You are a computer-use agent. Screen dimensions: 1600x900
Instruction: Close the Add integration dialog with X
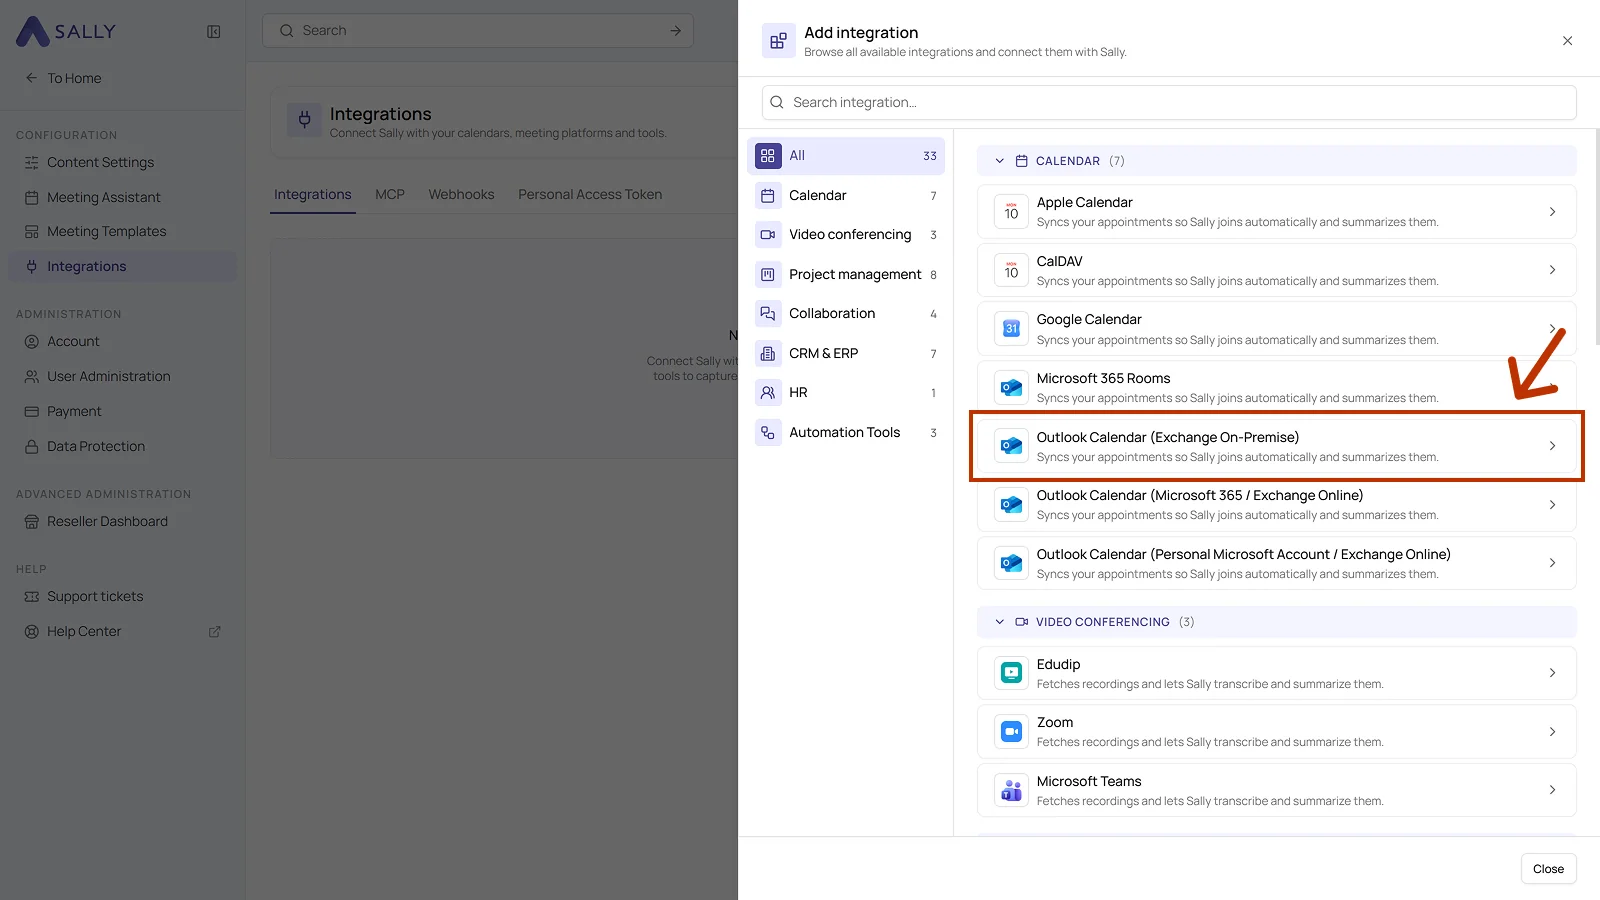1567,41
